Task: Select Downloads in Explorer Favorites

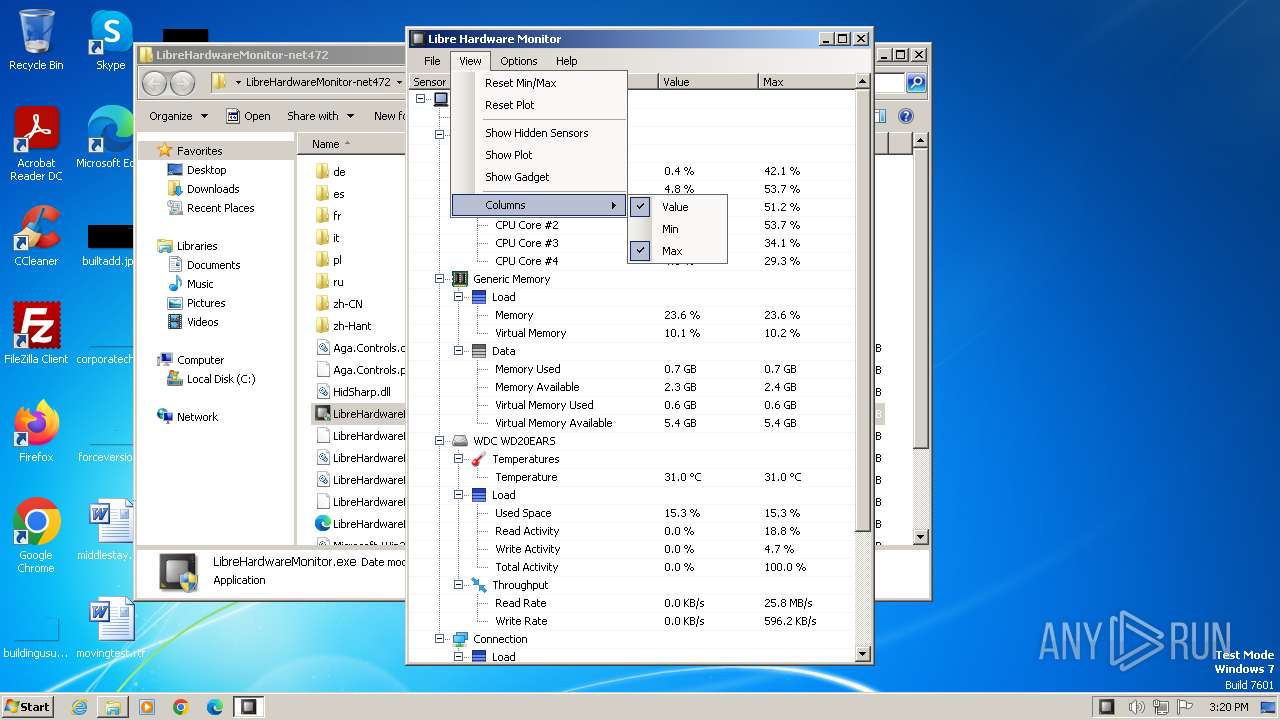Action: [213, 189]
